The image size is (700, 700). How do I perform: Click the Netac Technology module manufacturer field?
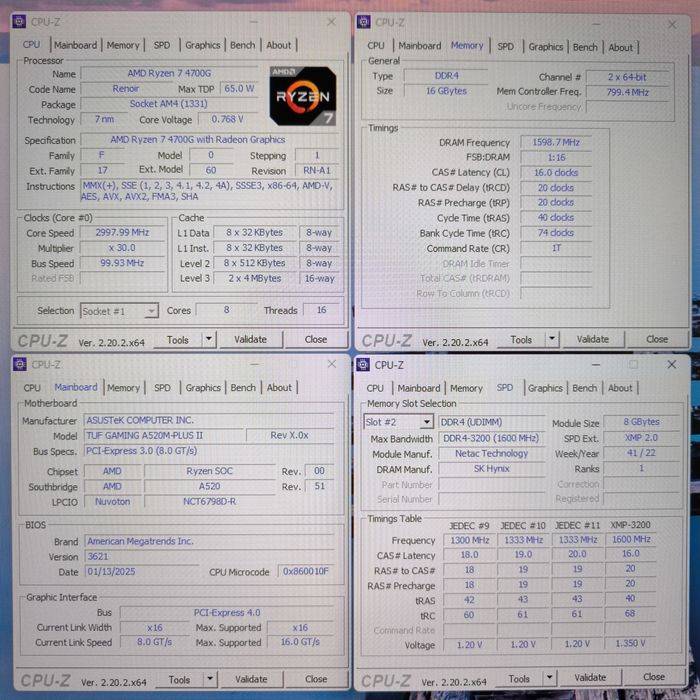click(x=492, y=454)
